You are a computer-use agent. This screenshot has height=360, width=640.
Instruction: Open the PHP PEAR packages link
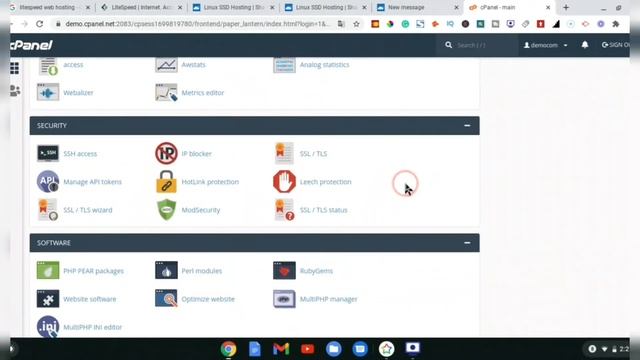point(93,271)
